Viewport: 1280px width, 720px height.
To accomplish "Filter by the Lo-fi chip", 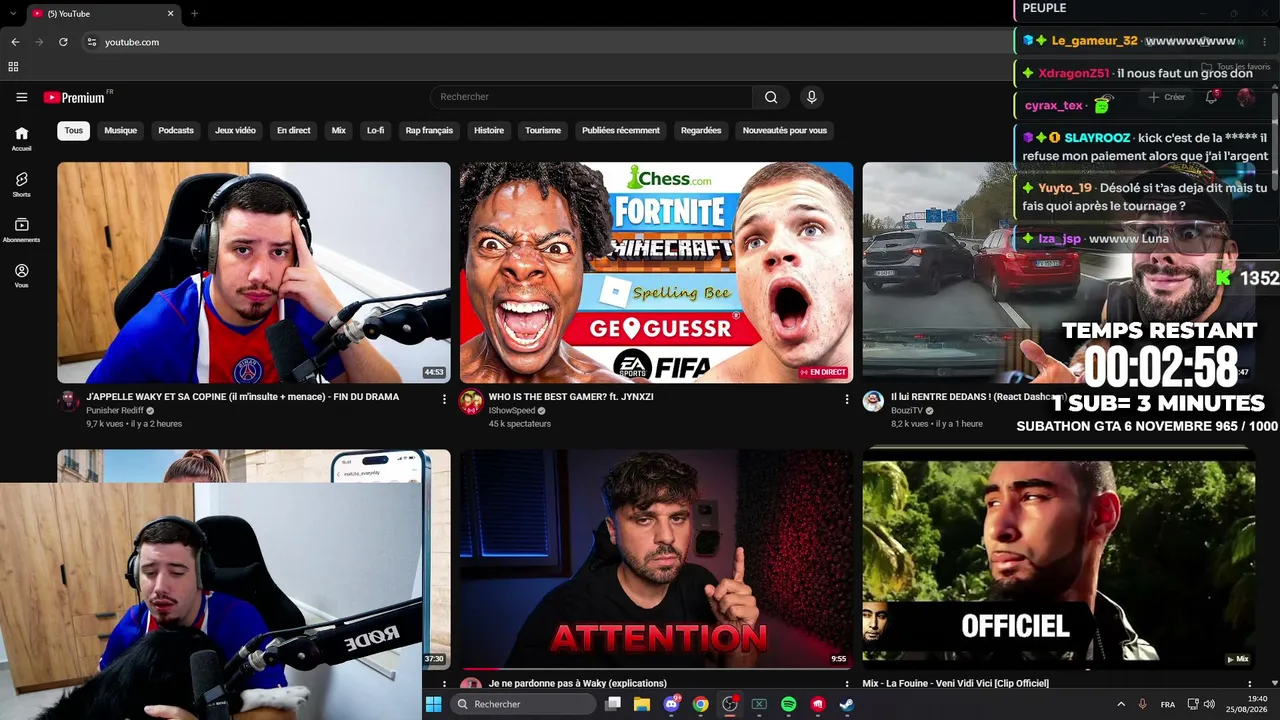I will (375, 130).
